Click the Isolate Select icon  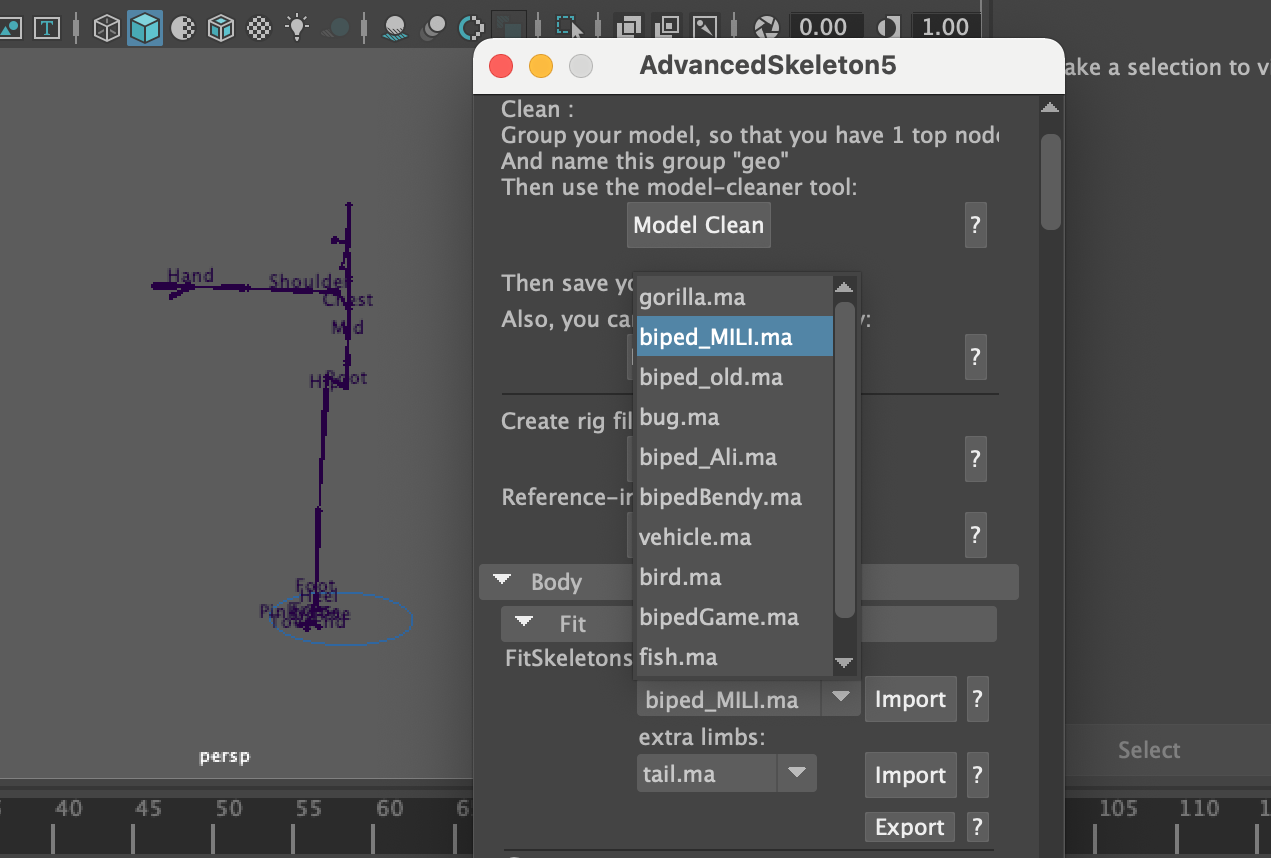point(568,26)
